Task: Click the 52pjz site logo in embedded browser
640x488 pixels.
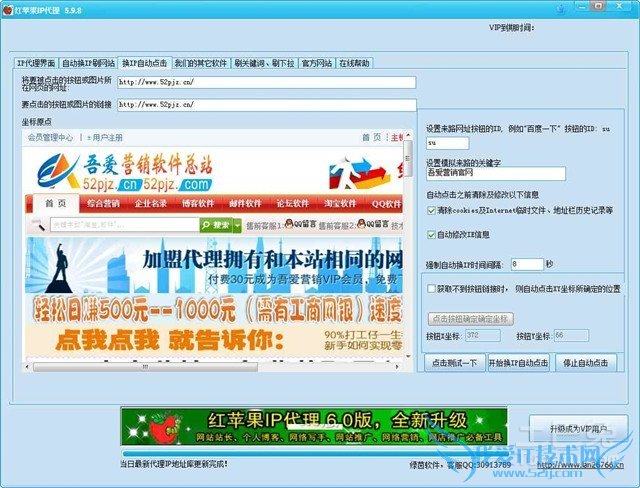Action: [124, 173]
